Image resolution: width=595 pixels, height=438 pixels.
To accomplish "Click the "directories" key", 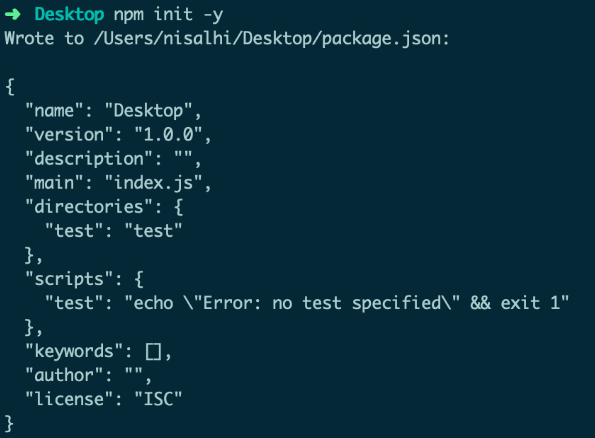I will 88,207.
